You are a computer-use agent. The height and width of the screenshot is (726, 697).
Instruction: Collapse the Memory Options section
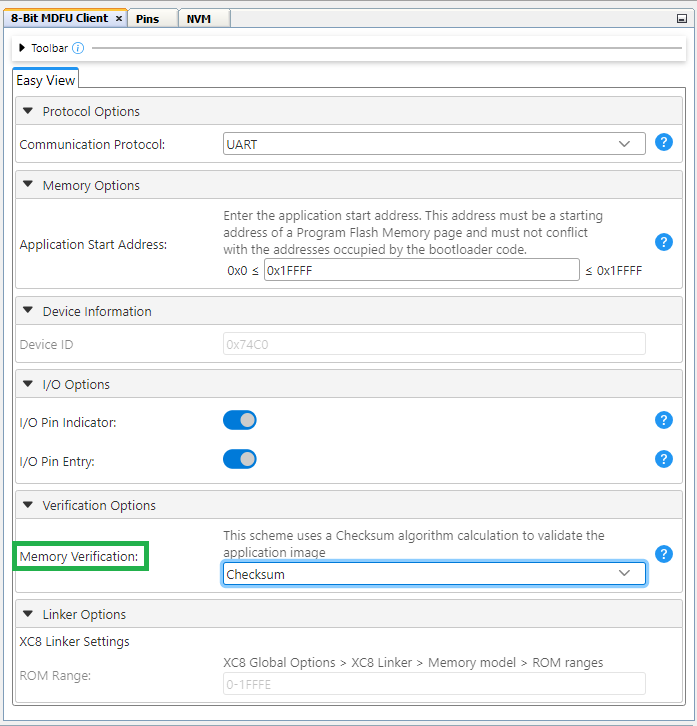coord(28,185)
